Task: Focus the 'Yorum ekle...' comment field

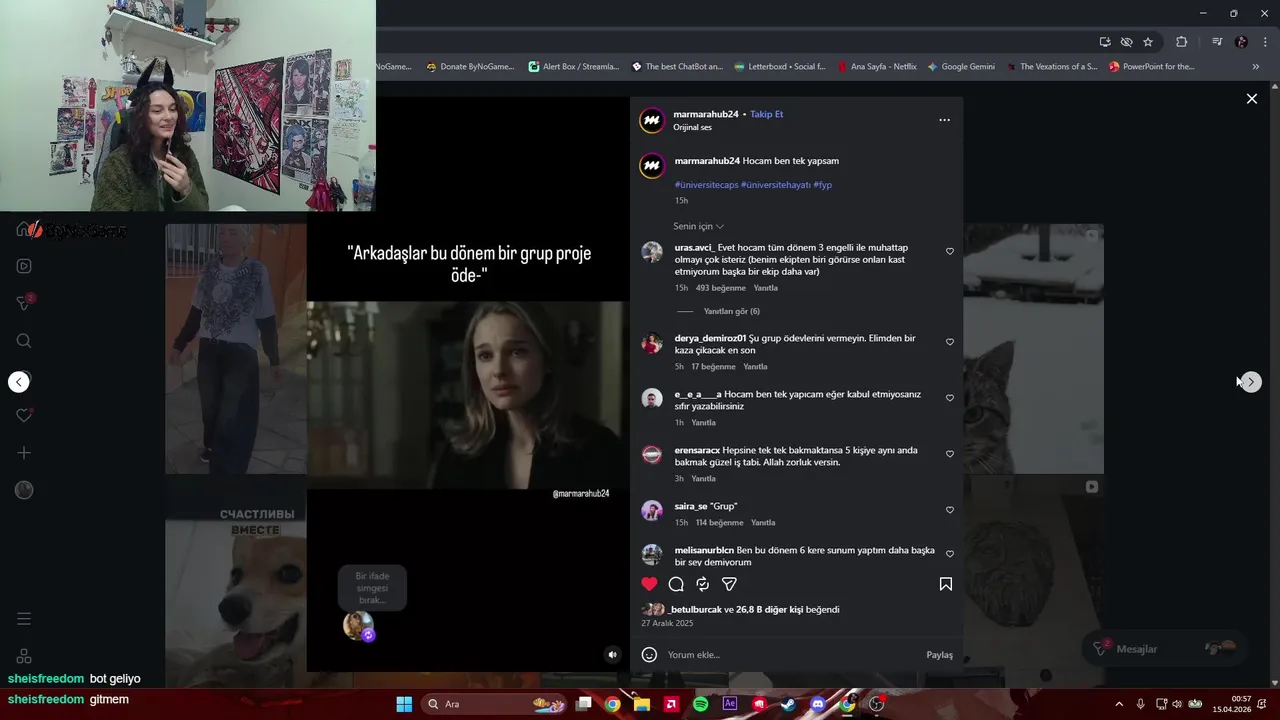Action: pyautogui.click(x=790, y=655)
